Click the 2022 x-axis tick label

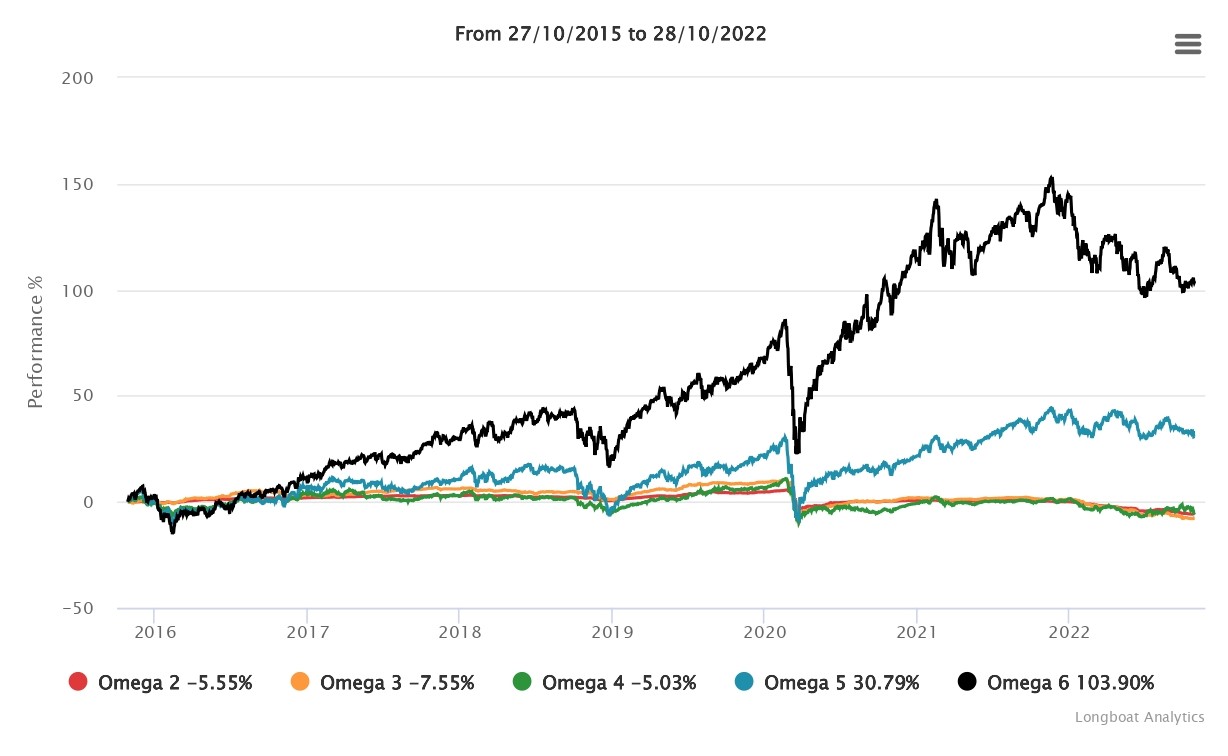pos(1068,632)
